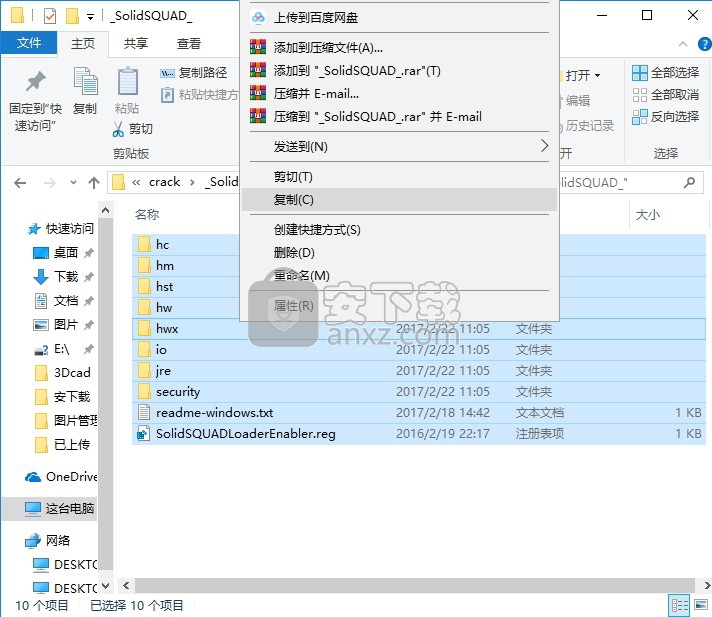Switch to the Share (共享) ribbon tab
Image resolution: width=712 pixels, height=617 pixels.
pos(135,44)
